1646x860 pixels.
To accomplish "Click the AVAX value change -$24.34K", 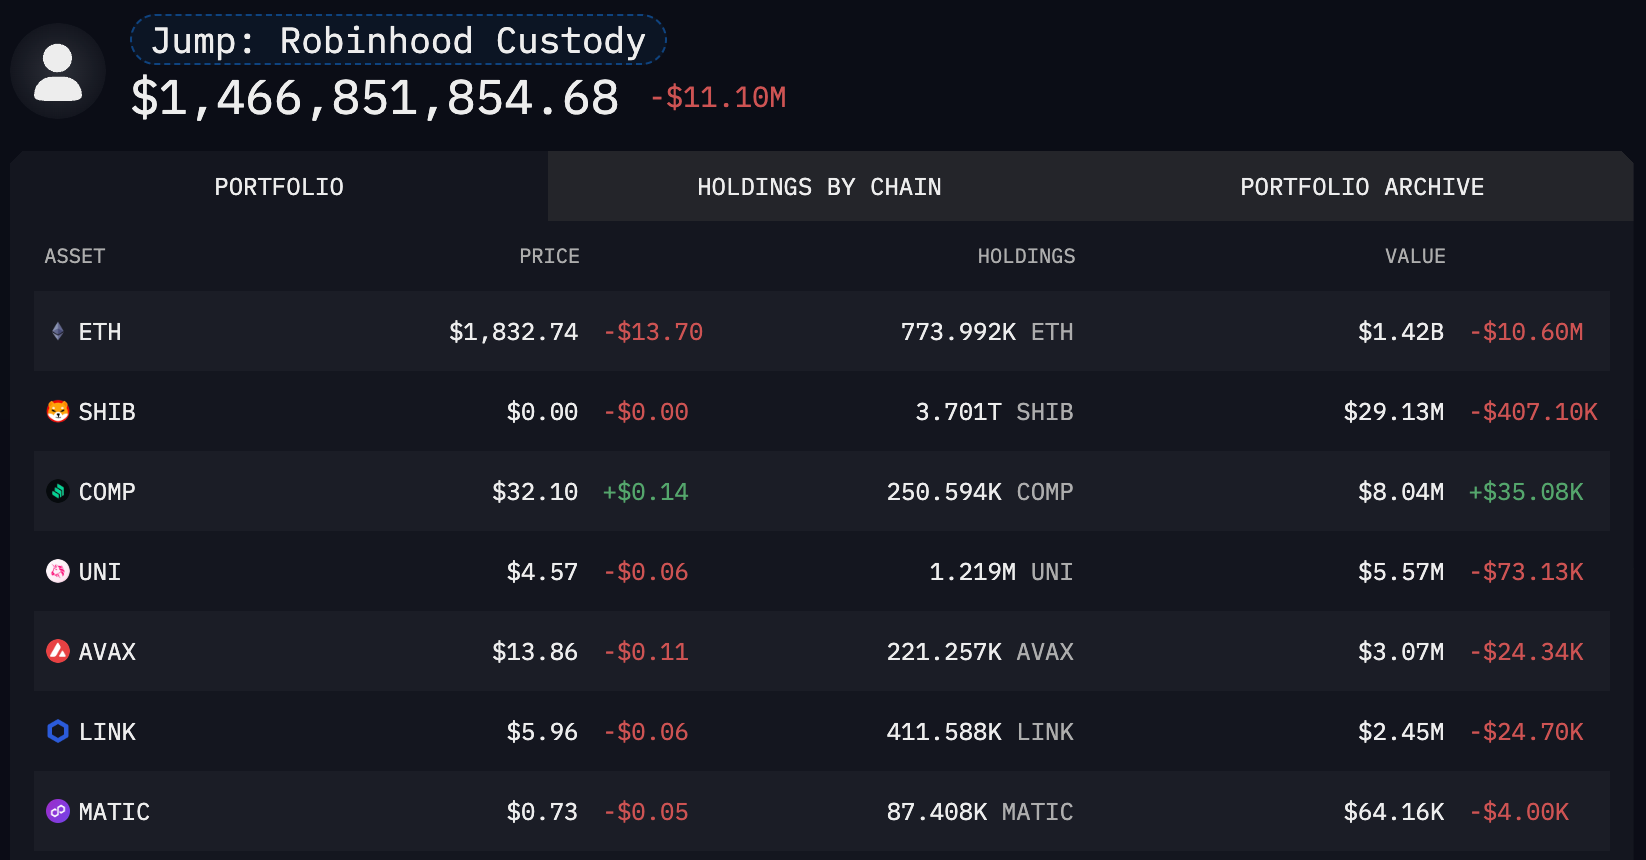I will point(1526,652).
